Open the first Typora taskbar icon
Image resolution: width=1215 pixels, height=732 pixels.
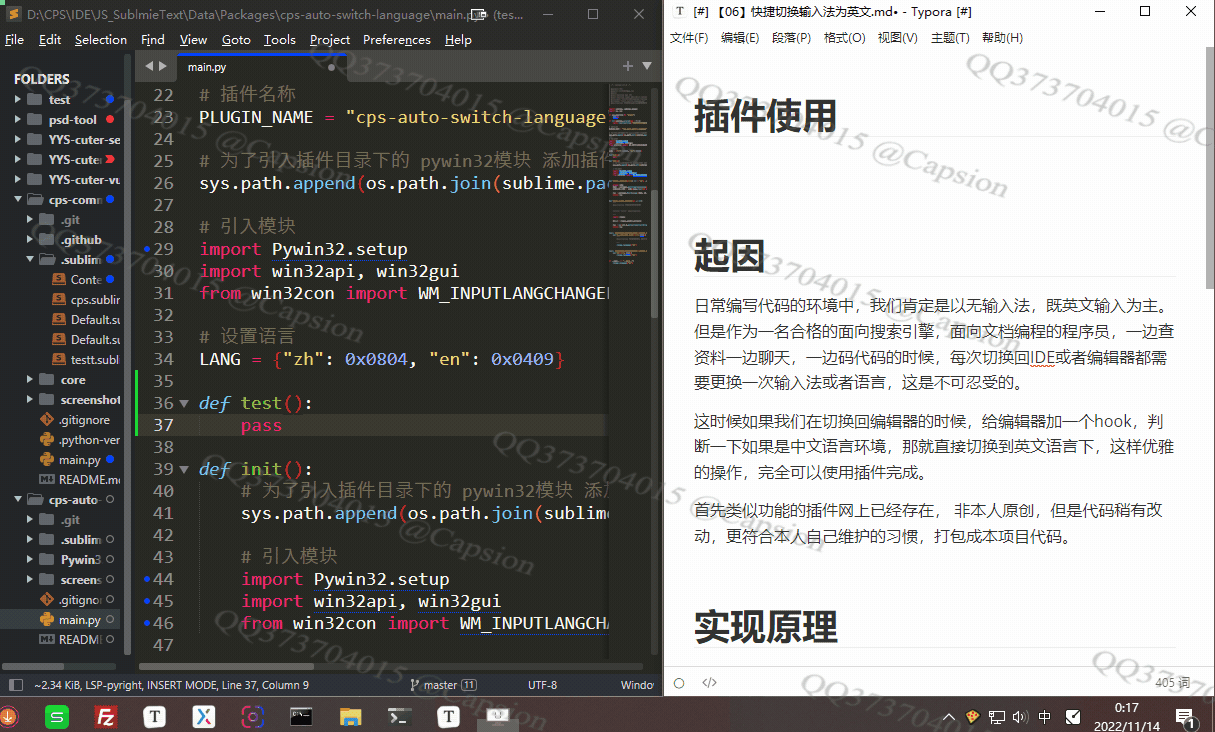click(x=155, y=716)
